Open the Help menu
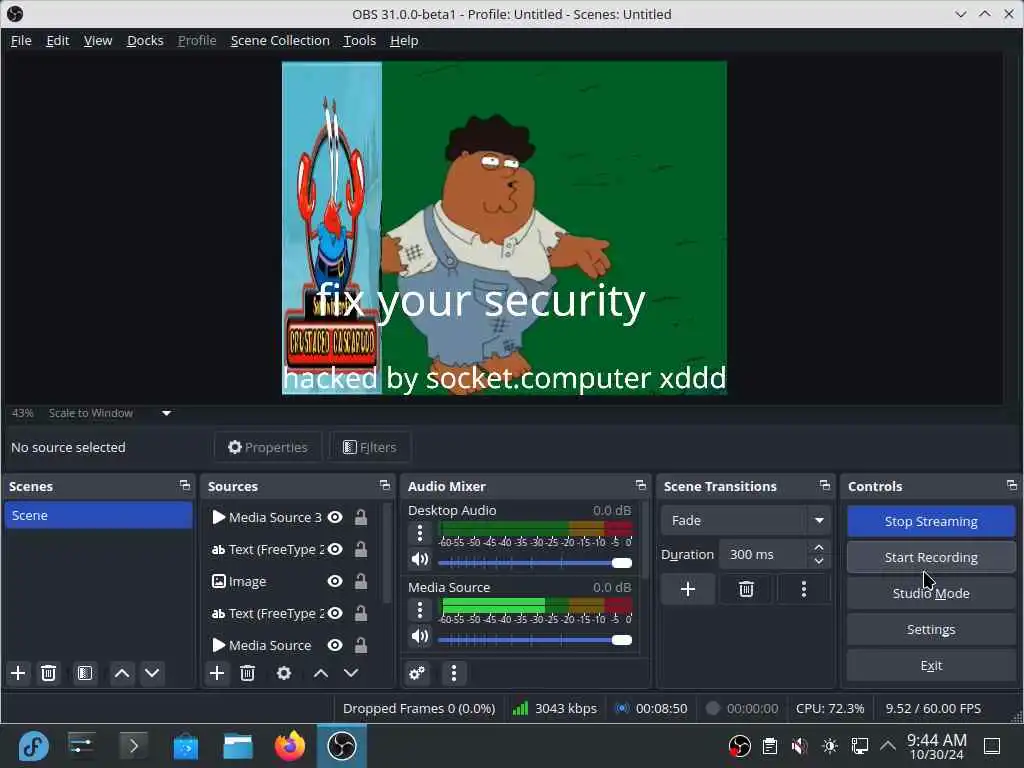The height and width of the screenshot is (768, 1024). pyautogui.click(x=404, y=40)
